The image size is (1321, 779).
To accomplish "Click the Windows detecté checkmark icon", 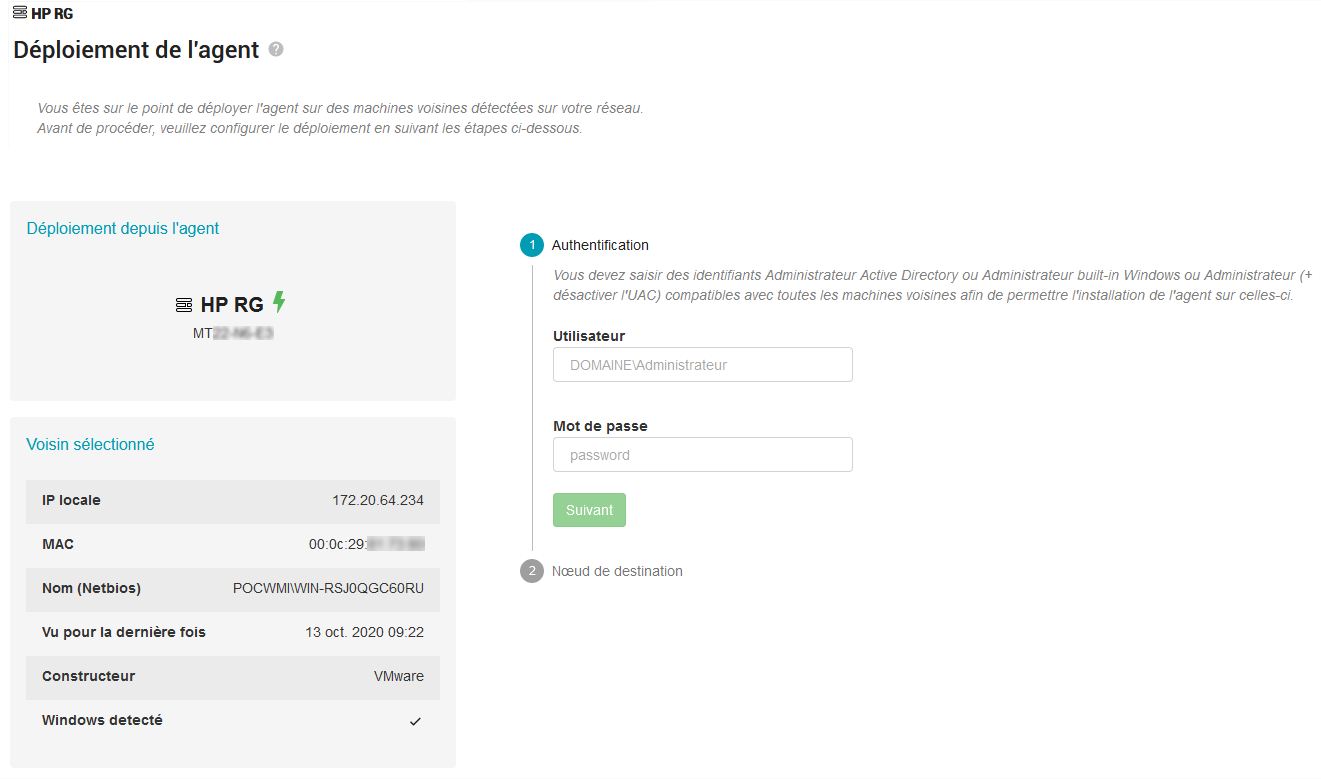I will [x=415, y=721].
